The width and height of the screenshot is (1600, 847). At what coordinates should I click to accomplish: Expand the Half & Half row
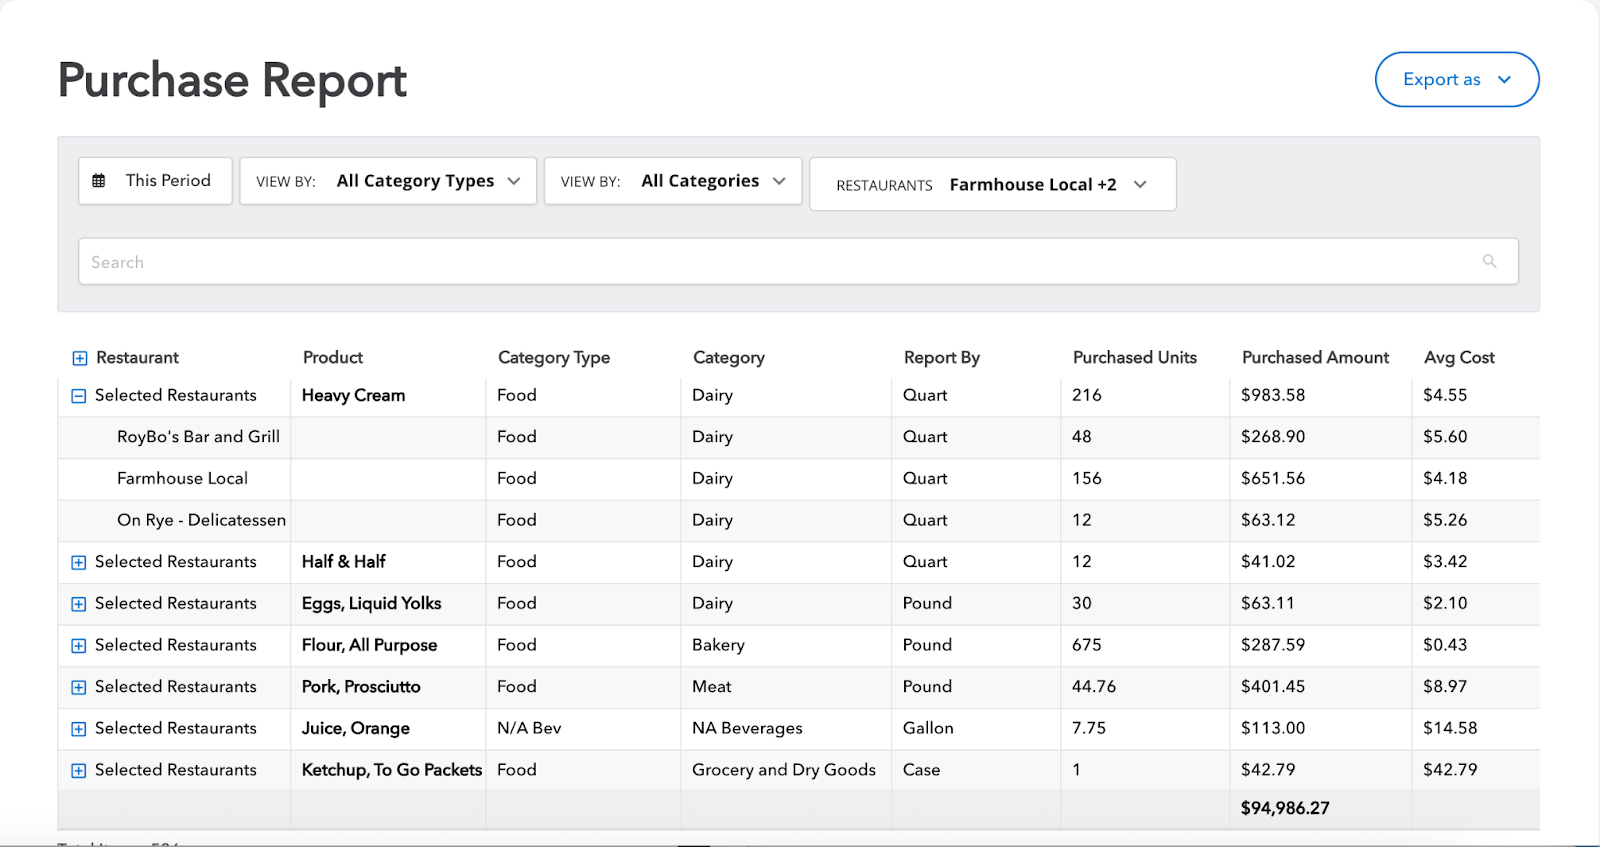point(79,563)
